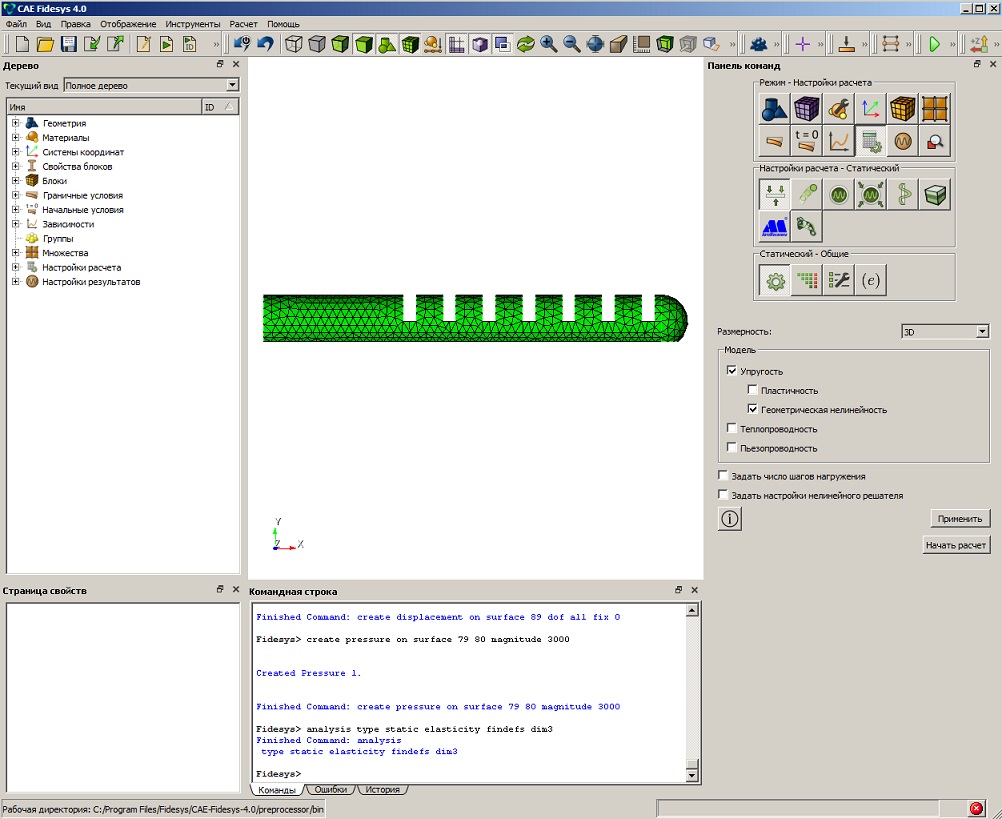Image resolution: width=1002 pixels, height=819 pixels.
Task: Click the Zoom in magnifier toolbar icon
Action: tap(548, 44)
